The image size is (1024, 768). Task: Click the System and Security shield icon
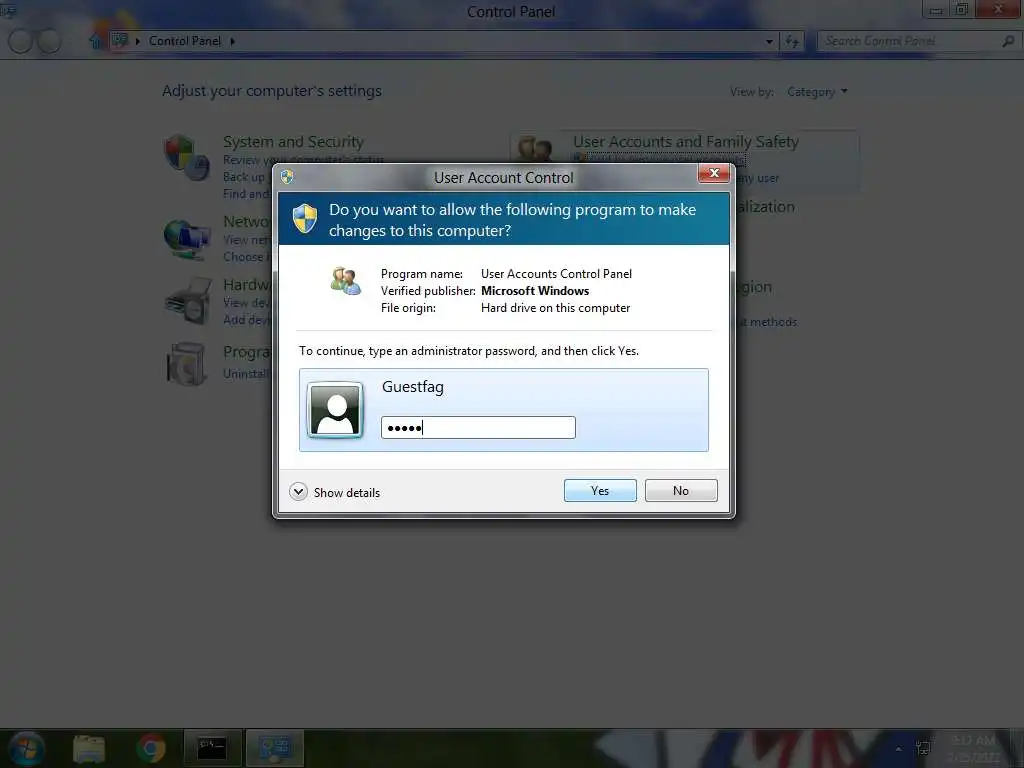[x=186, y=157]
